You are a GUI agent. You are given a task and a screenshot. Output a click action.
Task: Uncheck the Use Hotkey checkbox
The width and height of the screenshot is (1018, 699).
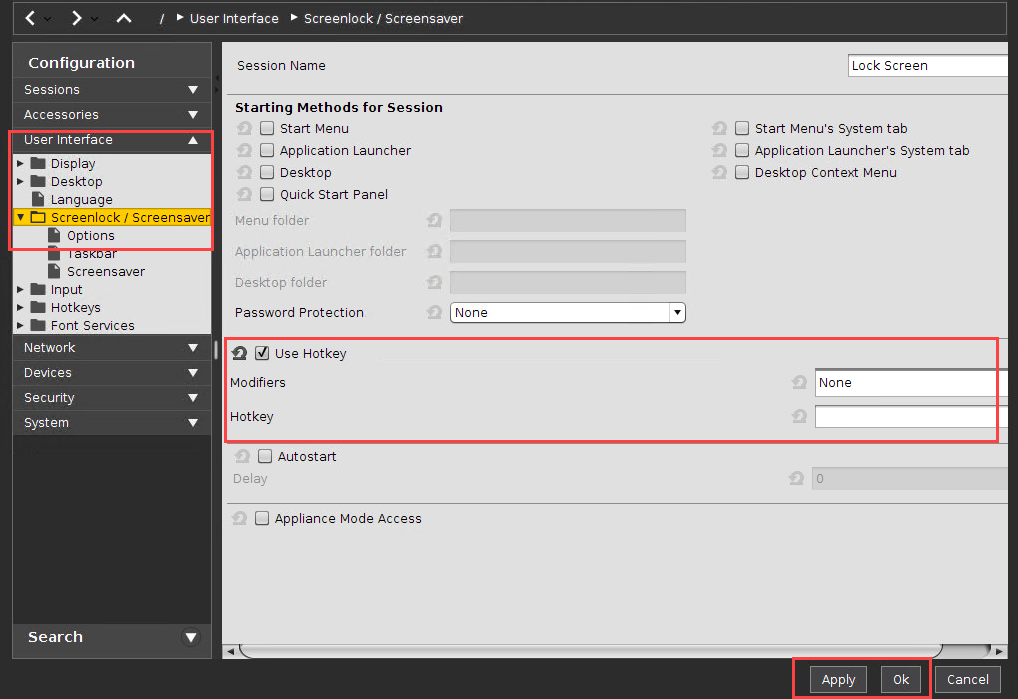tap(262, 353)
